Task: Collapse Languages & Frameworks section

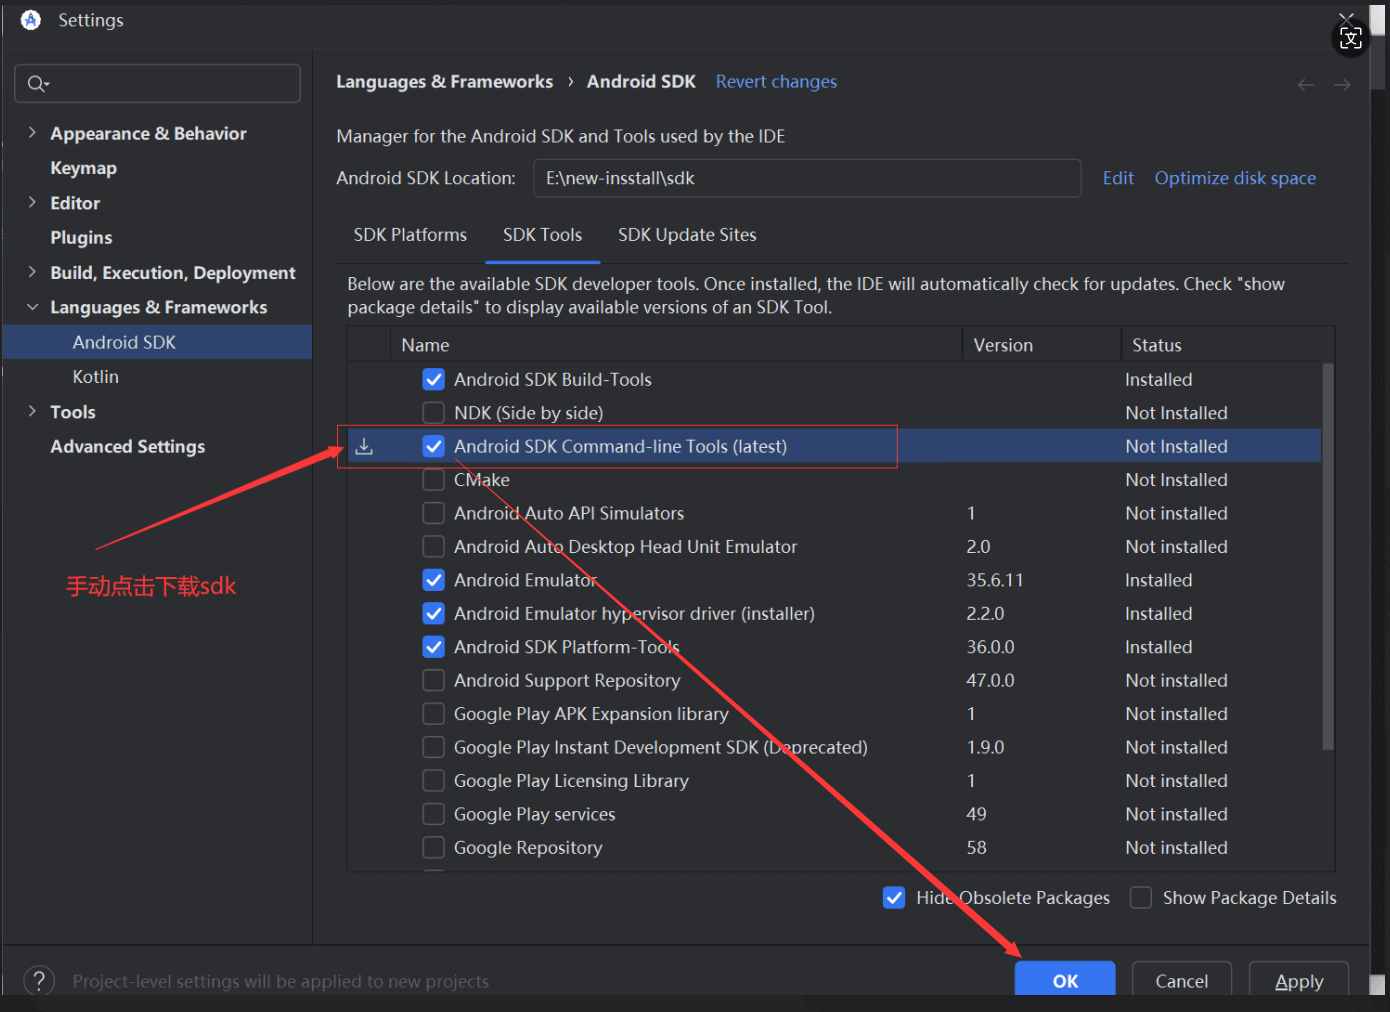Action: tap(32, 307)
